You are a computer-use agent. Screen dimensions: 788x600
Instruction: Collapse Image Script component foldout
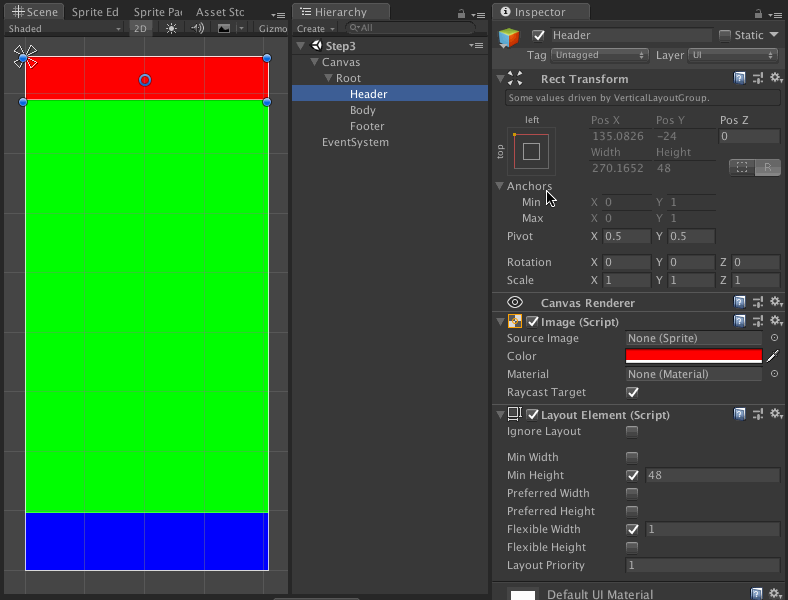point(500,322)
